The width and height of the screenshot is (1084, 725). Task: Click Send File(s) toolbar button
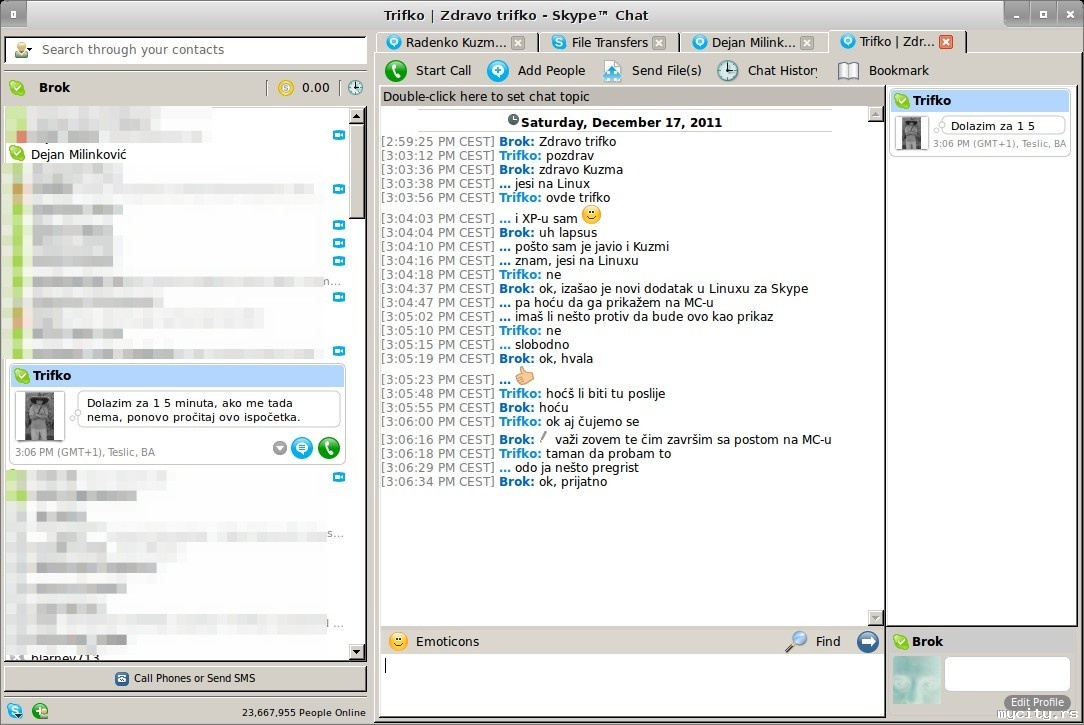click(653, 70)
